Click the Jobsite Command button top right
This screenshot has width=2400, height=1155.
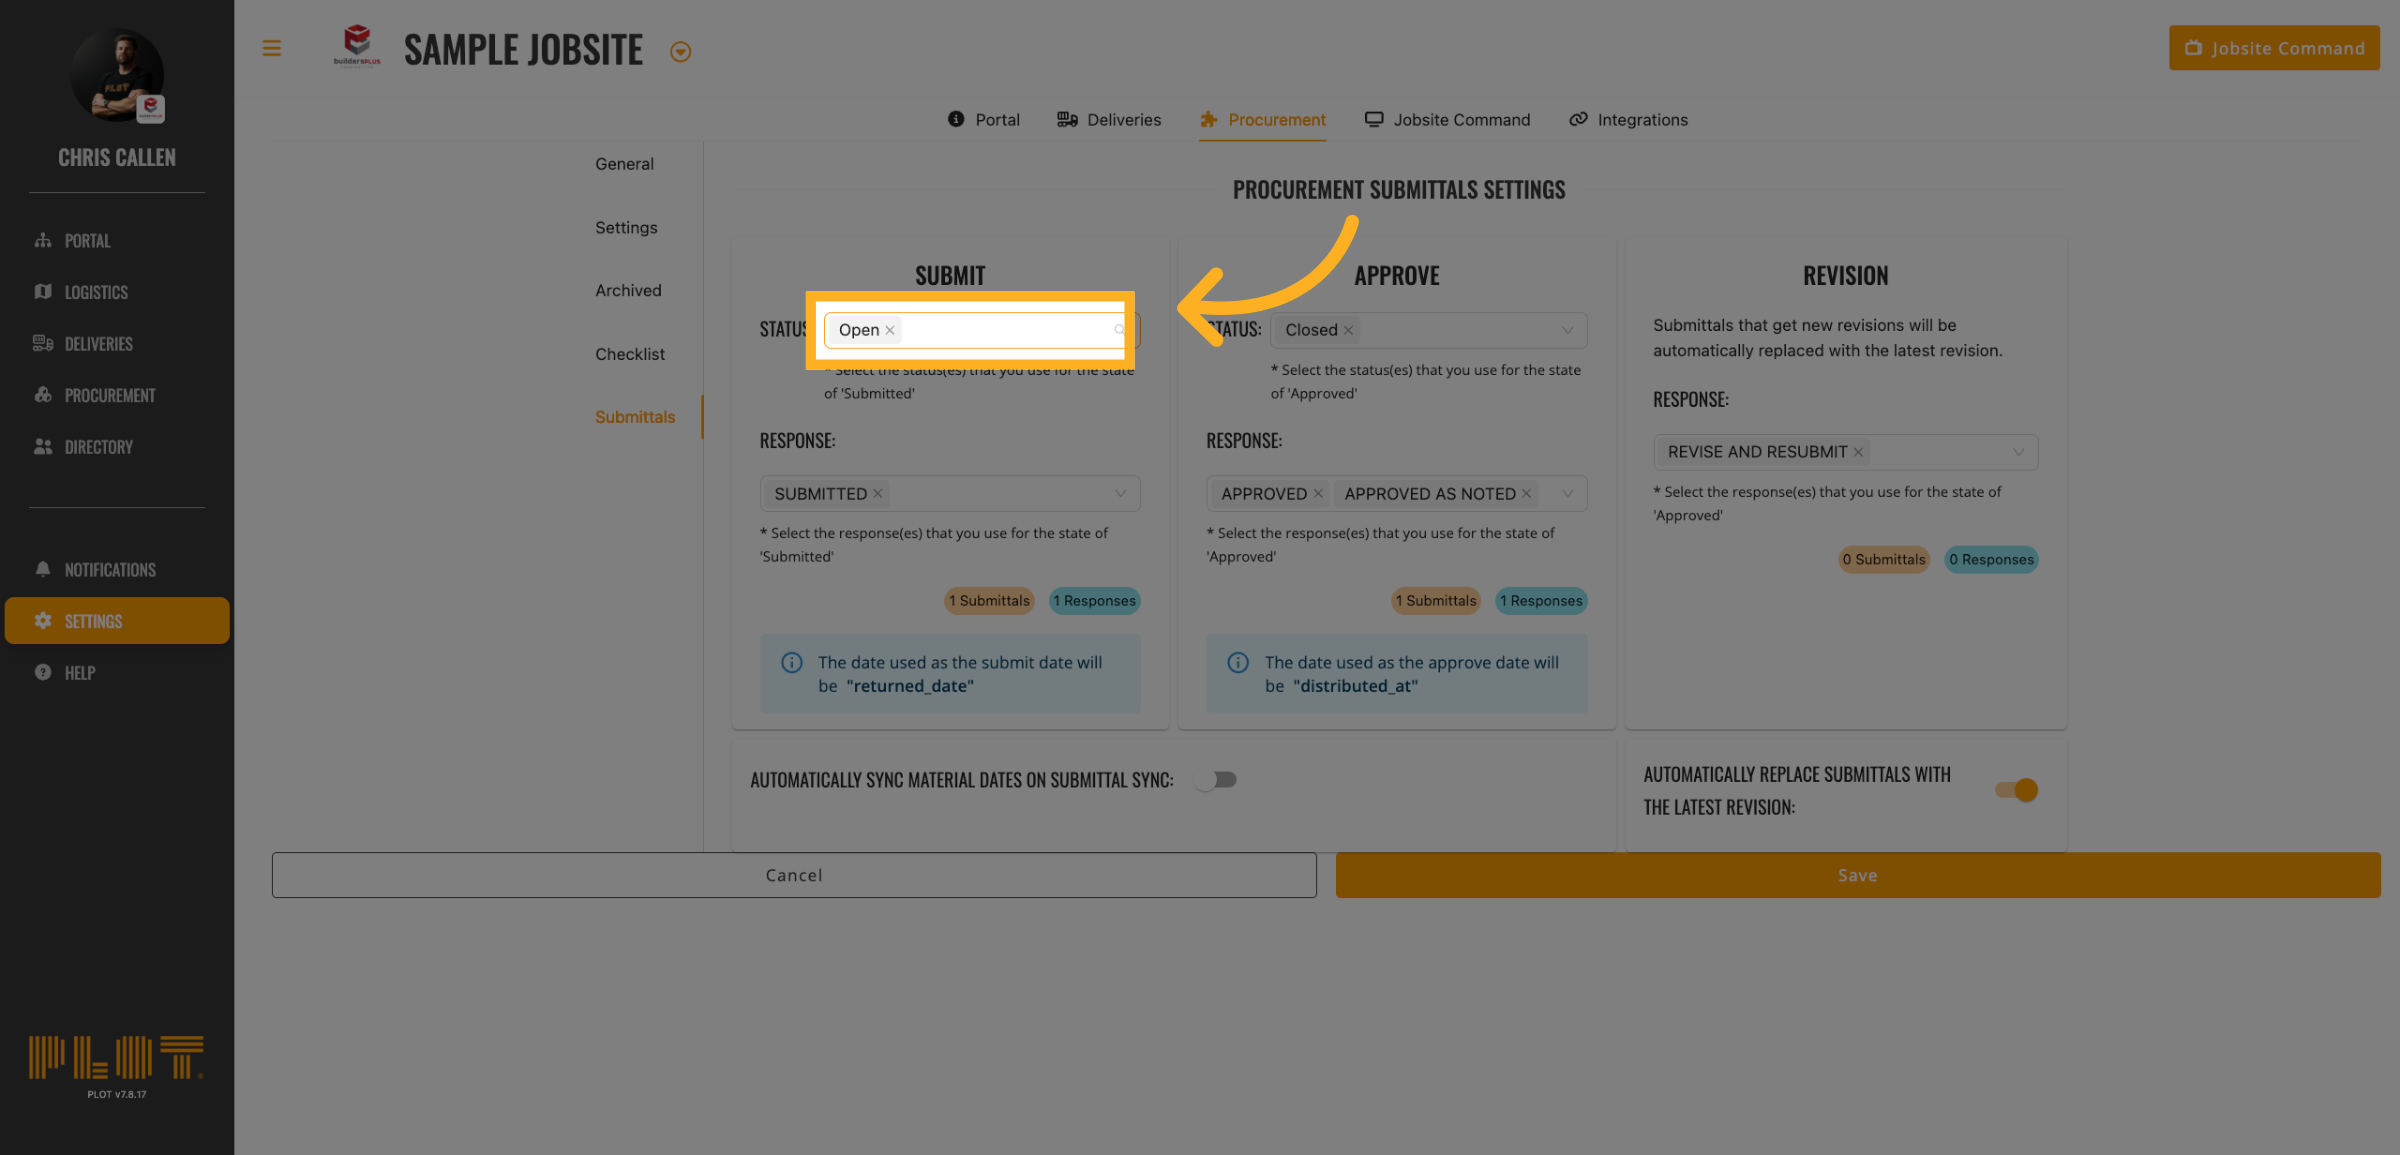[x=2274, y=48]
